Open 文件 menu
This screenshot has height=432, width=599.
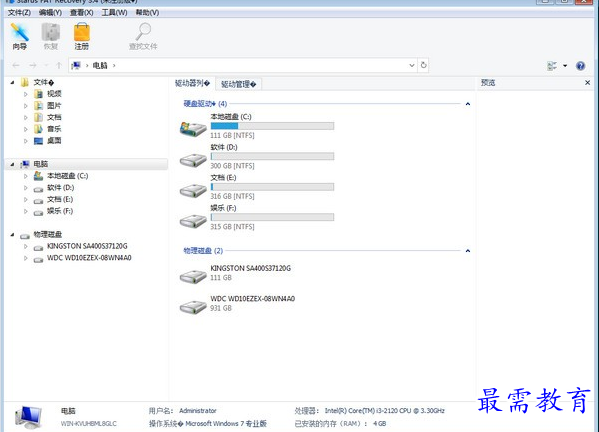19,13
